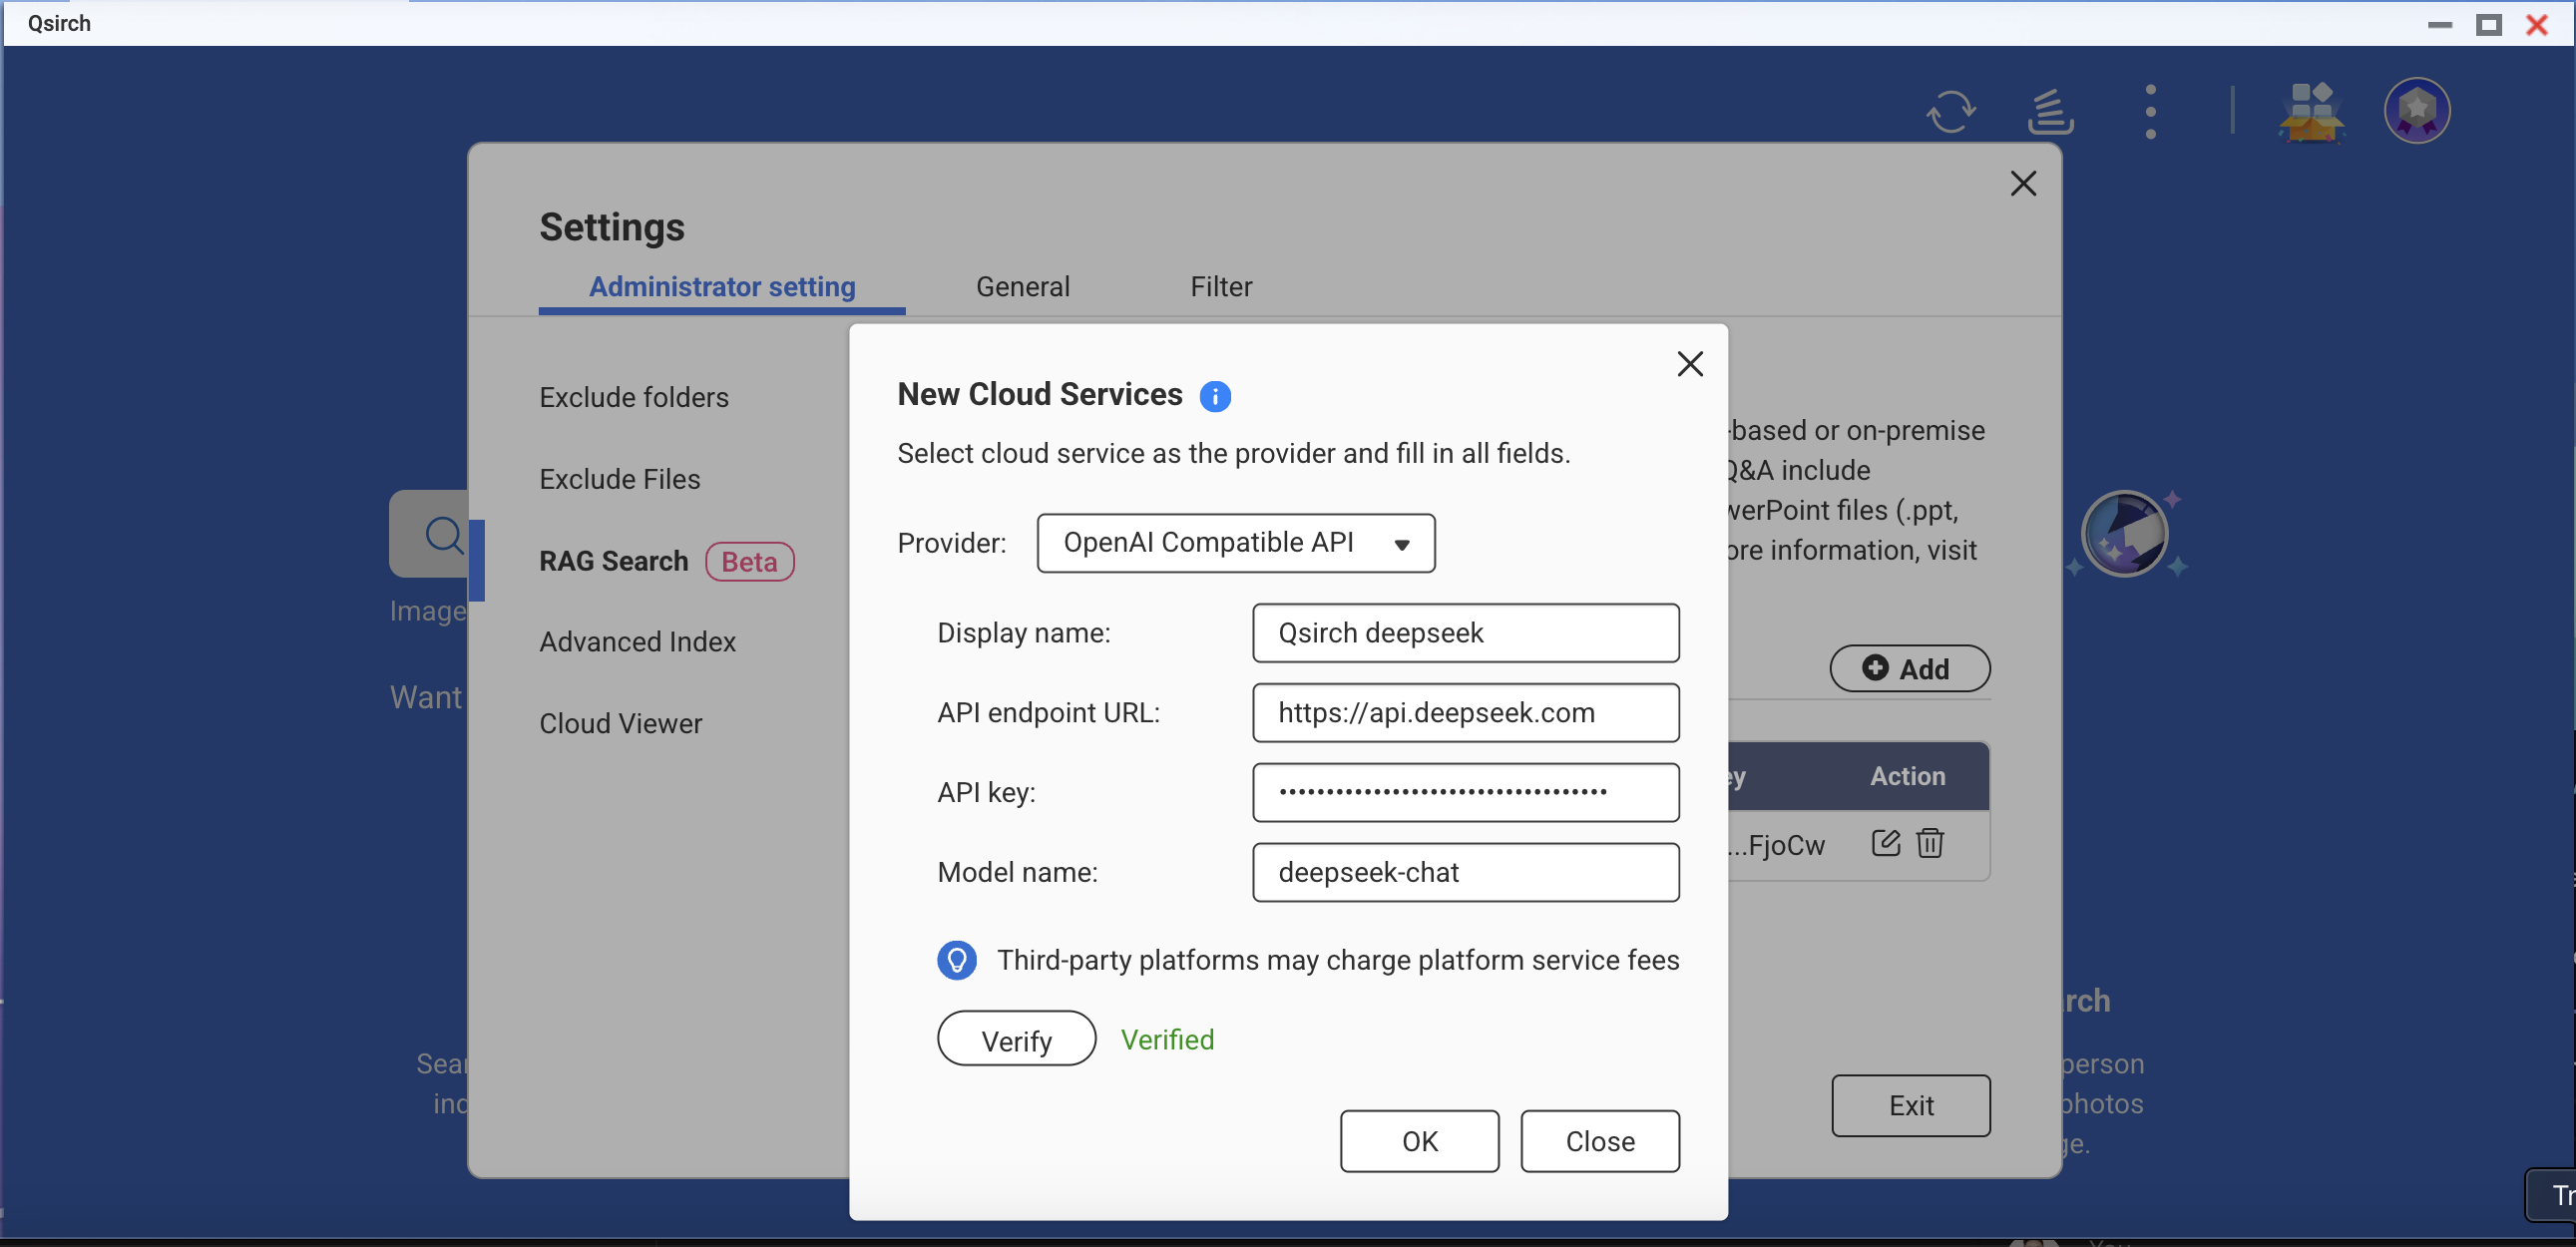
Task: Close the New Cloud Services dialog with X
Action: click(1689, 364)
